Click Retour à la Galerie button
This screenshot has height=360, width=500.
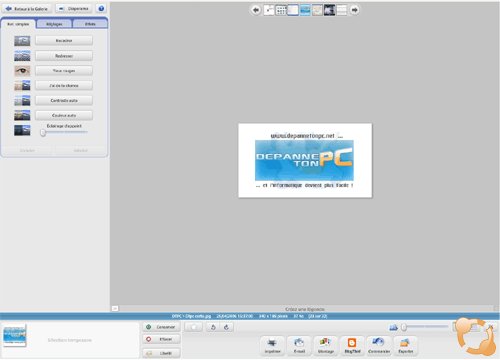tap(27, 9)
